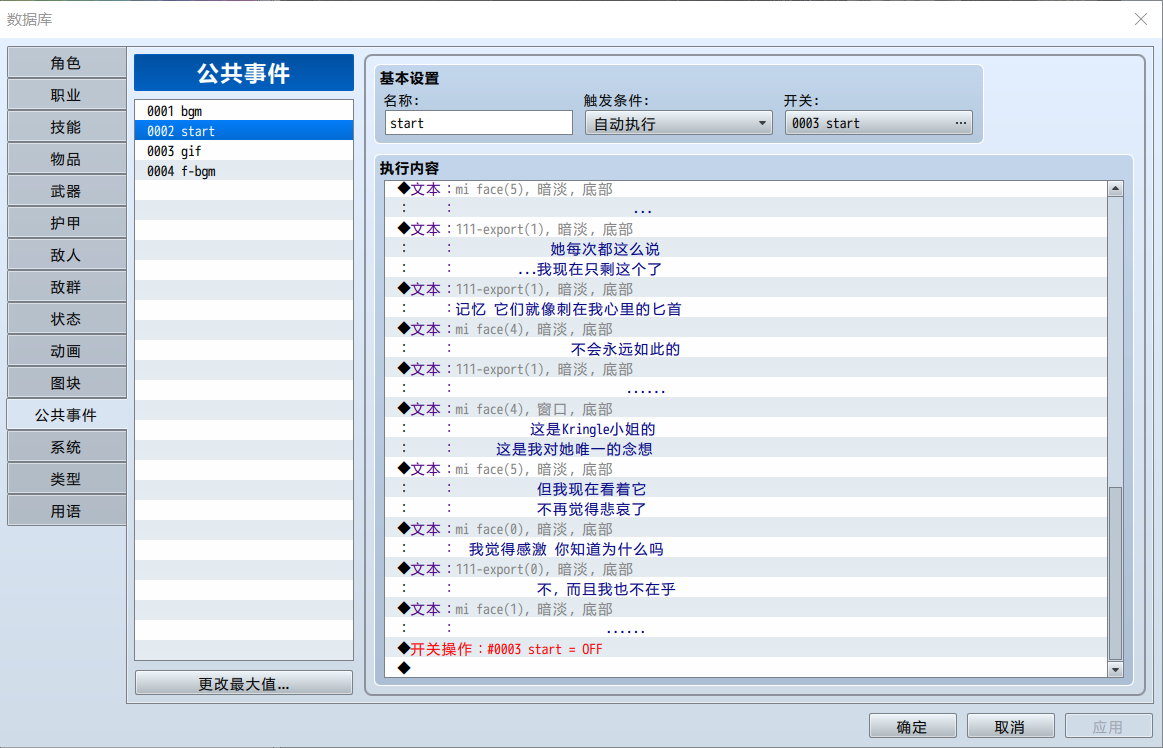Select common event 0002 start

click(x=244, y=131)
